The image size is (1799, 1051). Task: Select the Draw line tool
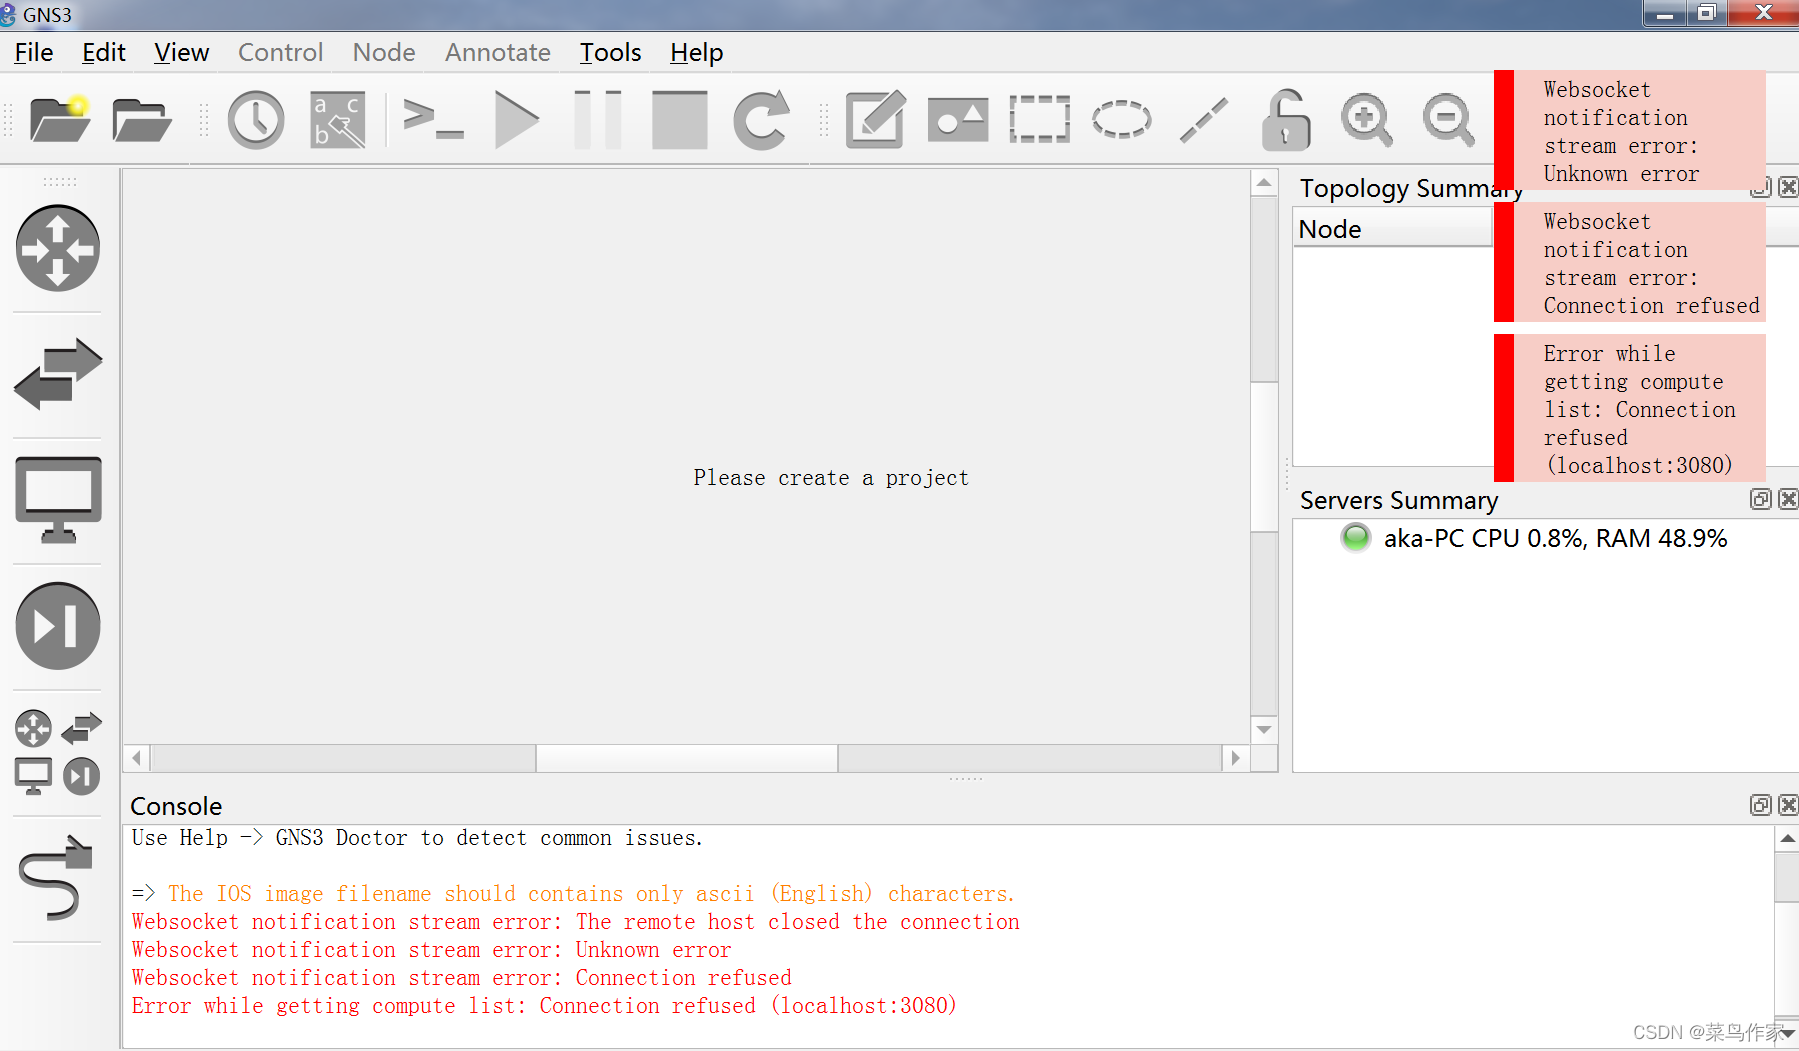1204,120
